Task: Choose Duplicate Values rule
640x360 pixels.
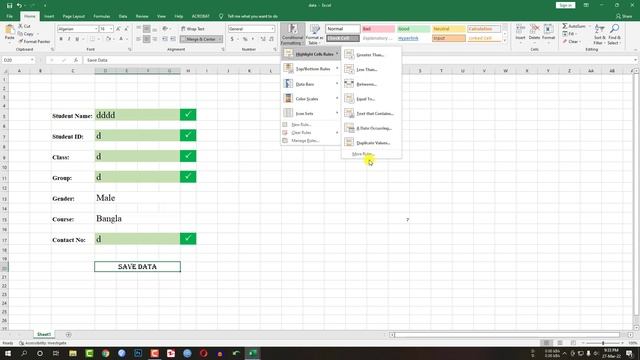Action: pyautogui.click(x=371, y=143)
